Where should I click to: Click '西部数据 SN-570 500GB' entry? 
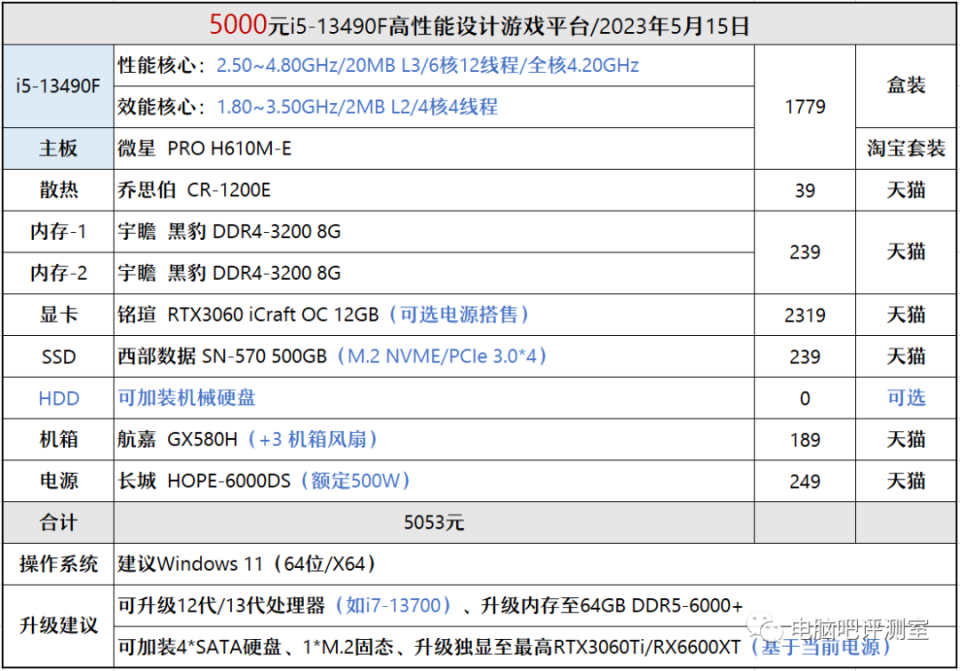(x=222, y=356)
